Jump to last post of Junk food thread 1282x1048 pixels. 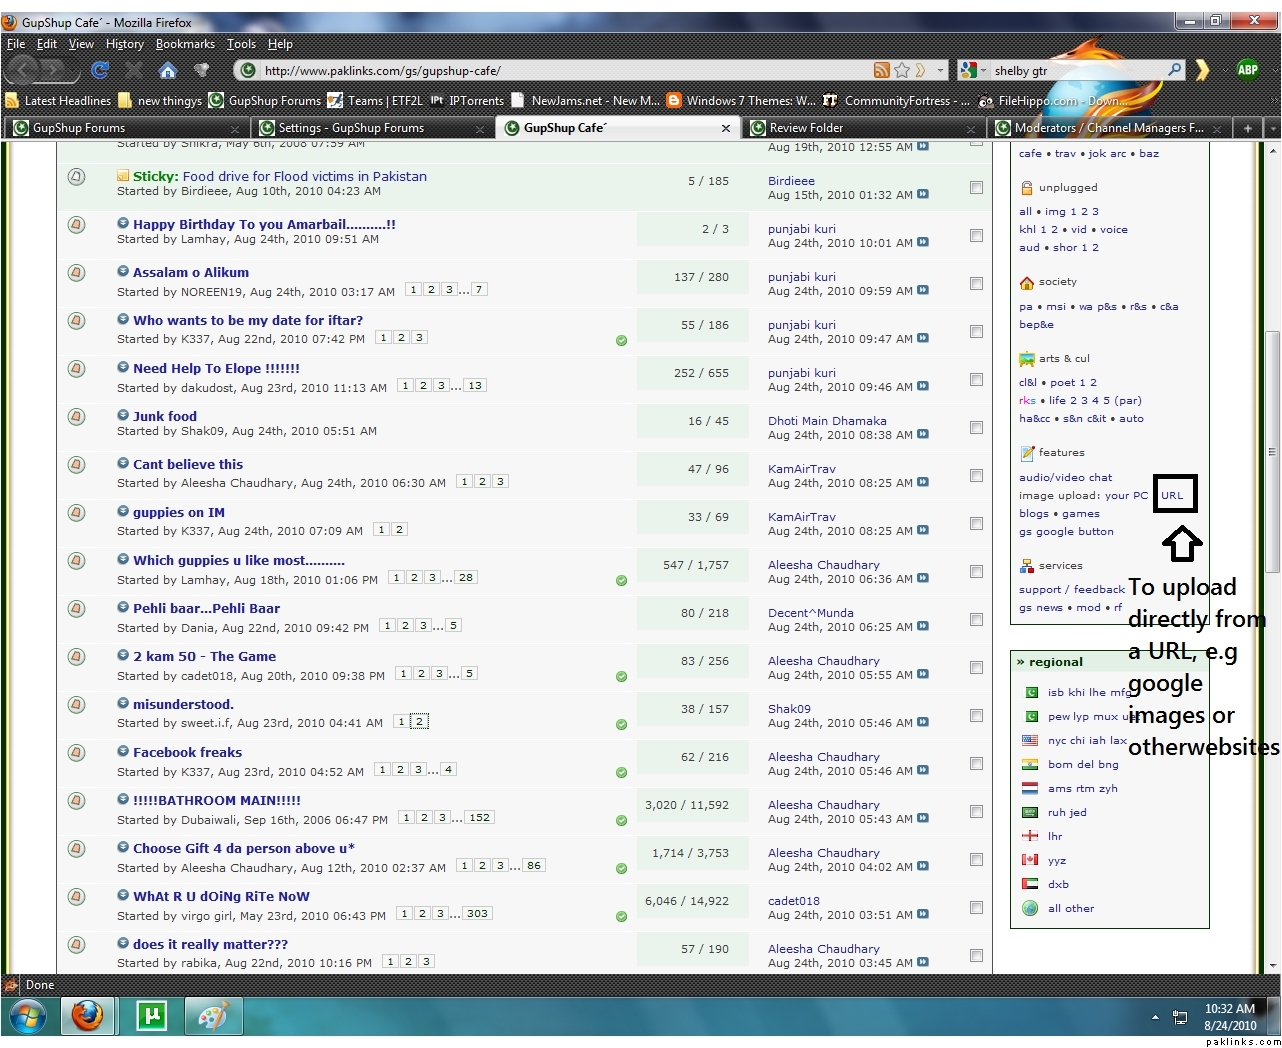pos(923,435)
